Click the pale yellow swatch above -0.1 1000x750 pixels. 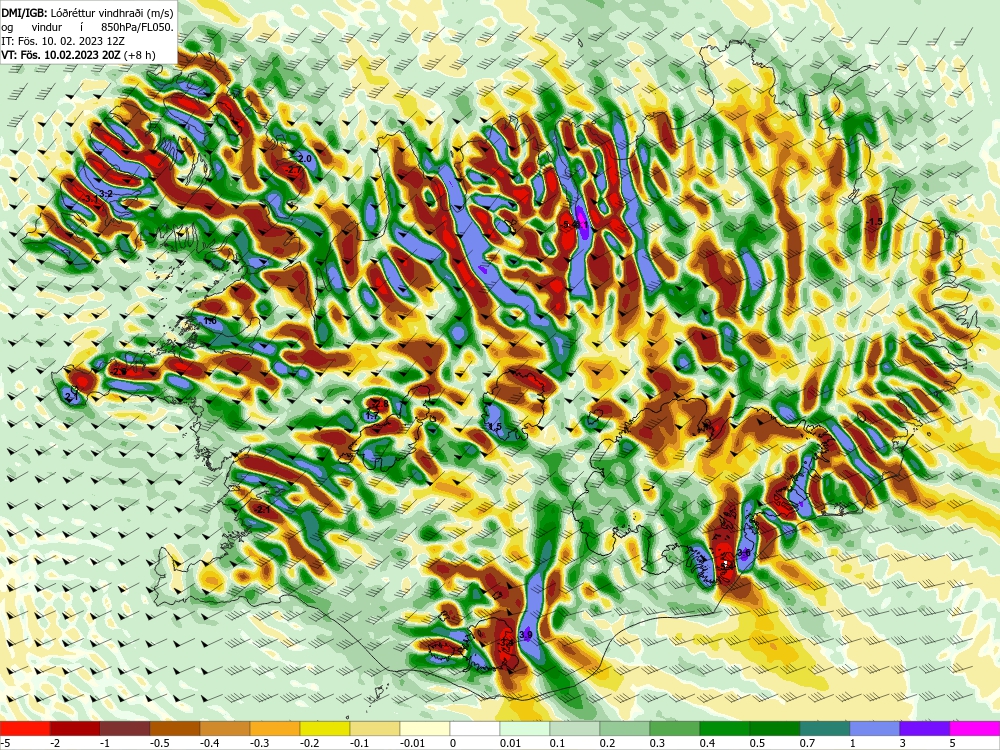click(x=375, y=728)
